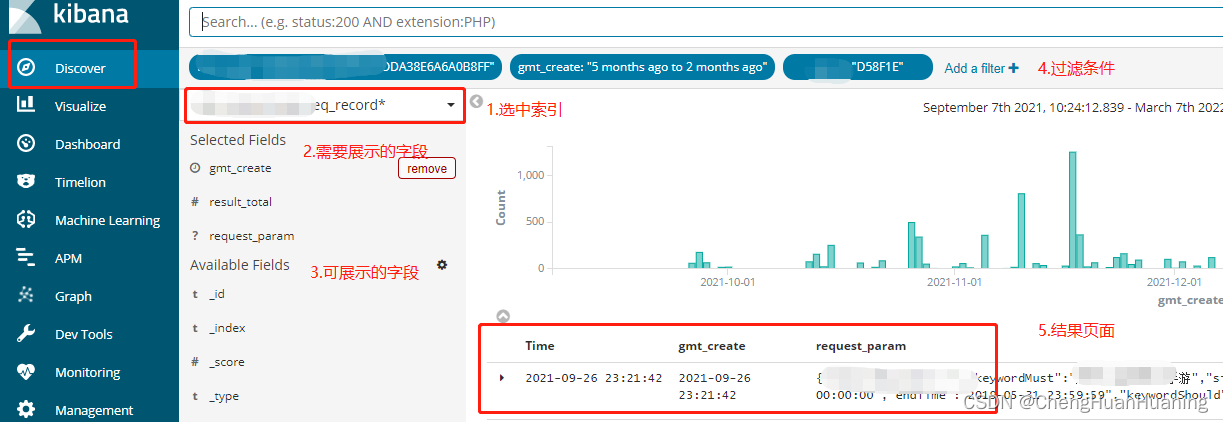Click the filter pill showing D58F1E
Viewport: 1223px width, 422px height.
point(858,67)
